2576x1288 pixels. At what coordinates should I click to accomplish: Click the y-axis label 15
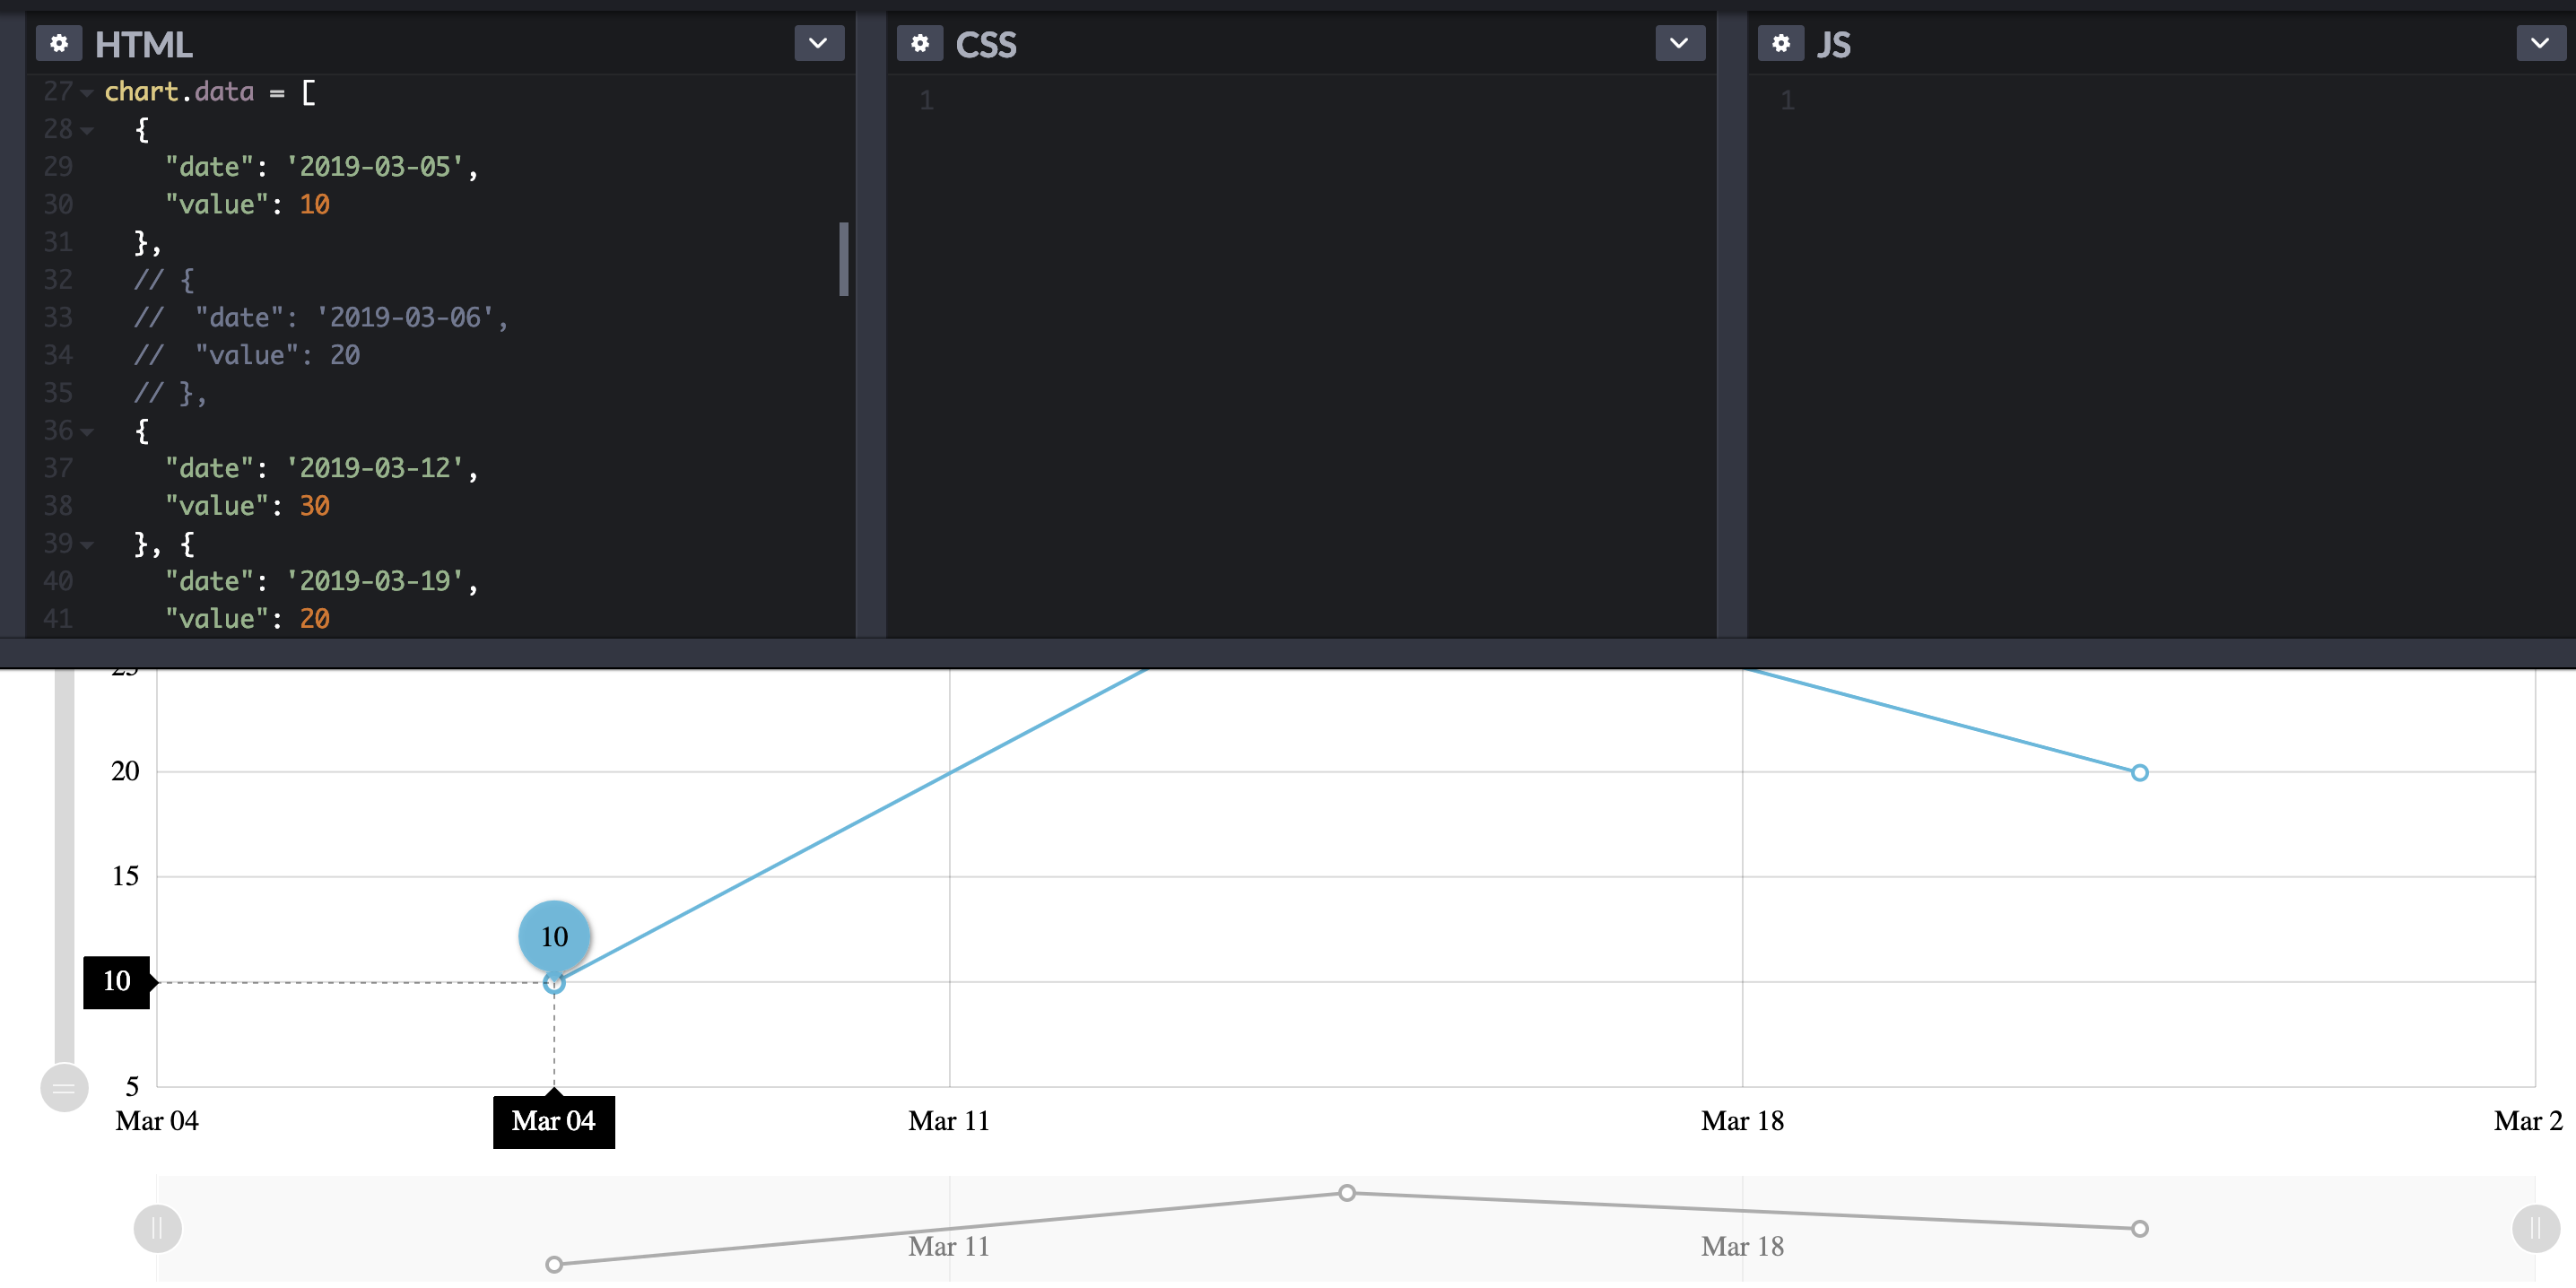point(125,877)
